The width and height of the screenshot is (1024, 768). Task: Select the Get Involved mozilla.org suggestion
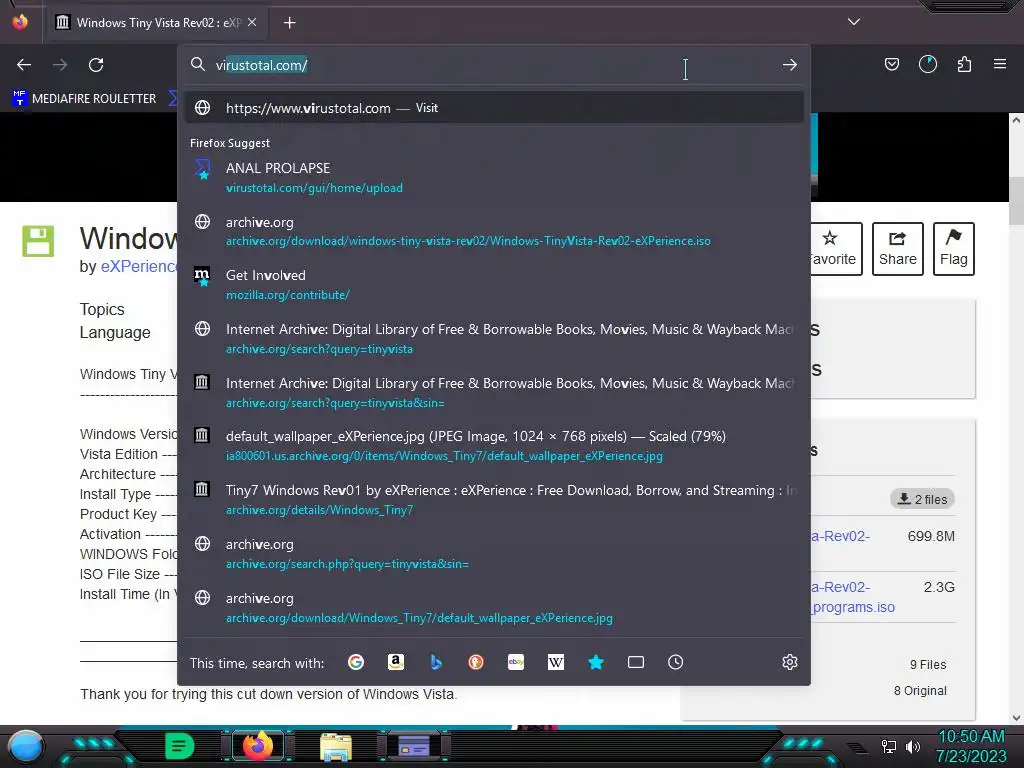[494, 285]
